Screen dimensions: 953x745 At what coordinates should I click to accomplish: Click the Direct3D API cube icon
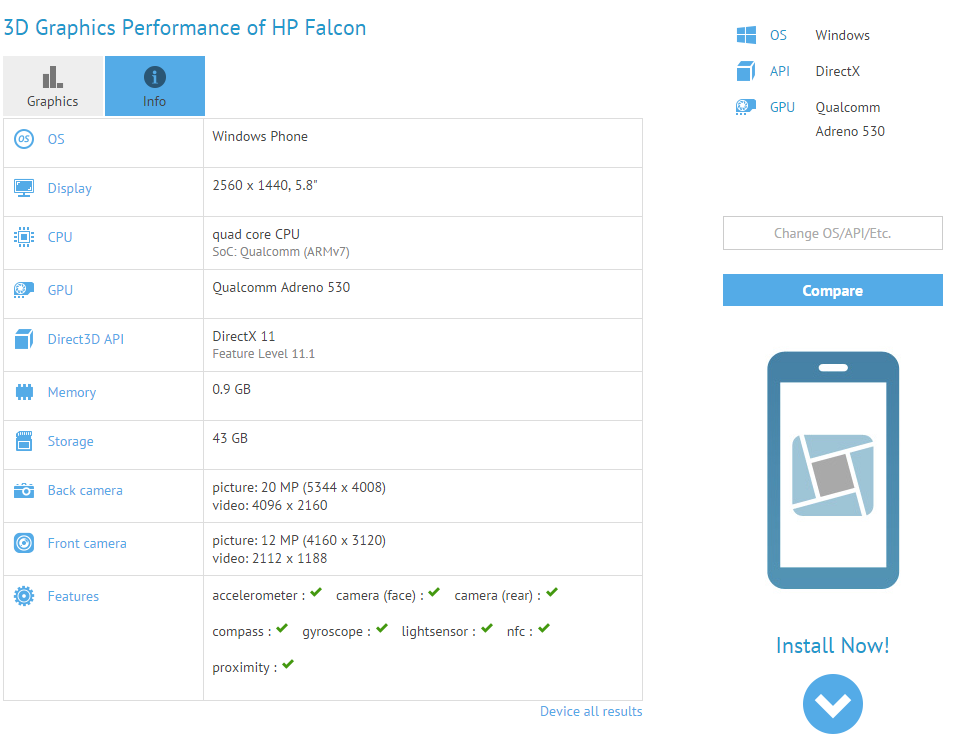click(x=24, y=339)
